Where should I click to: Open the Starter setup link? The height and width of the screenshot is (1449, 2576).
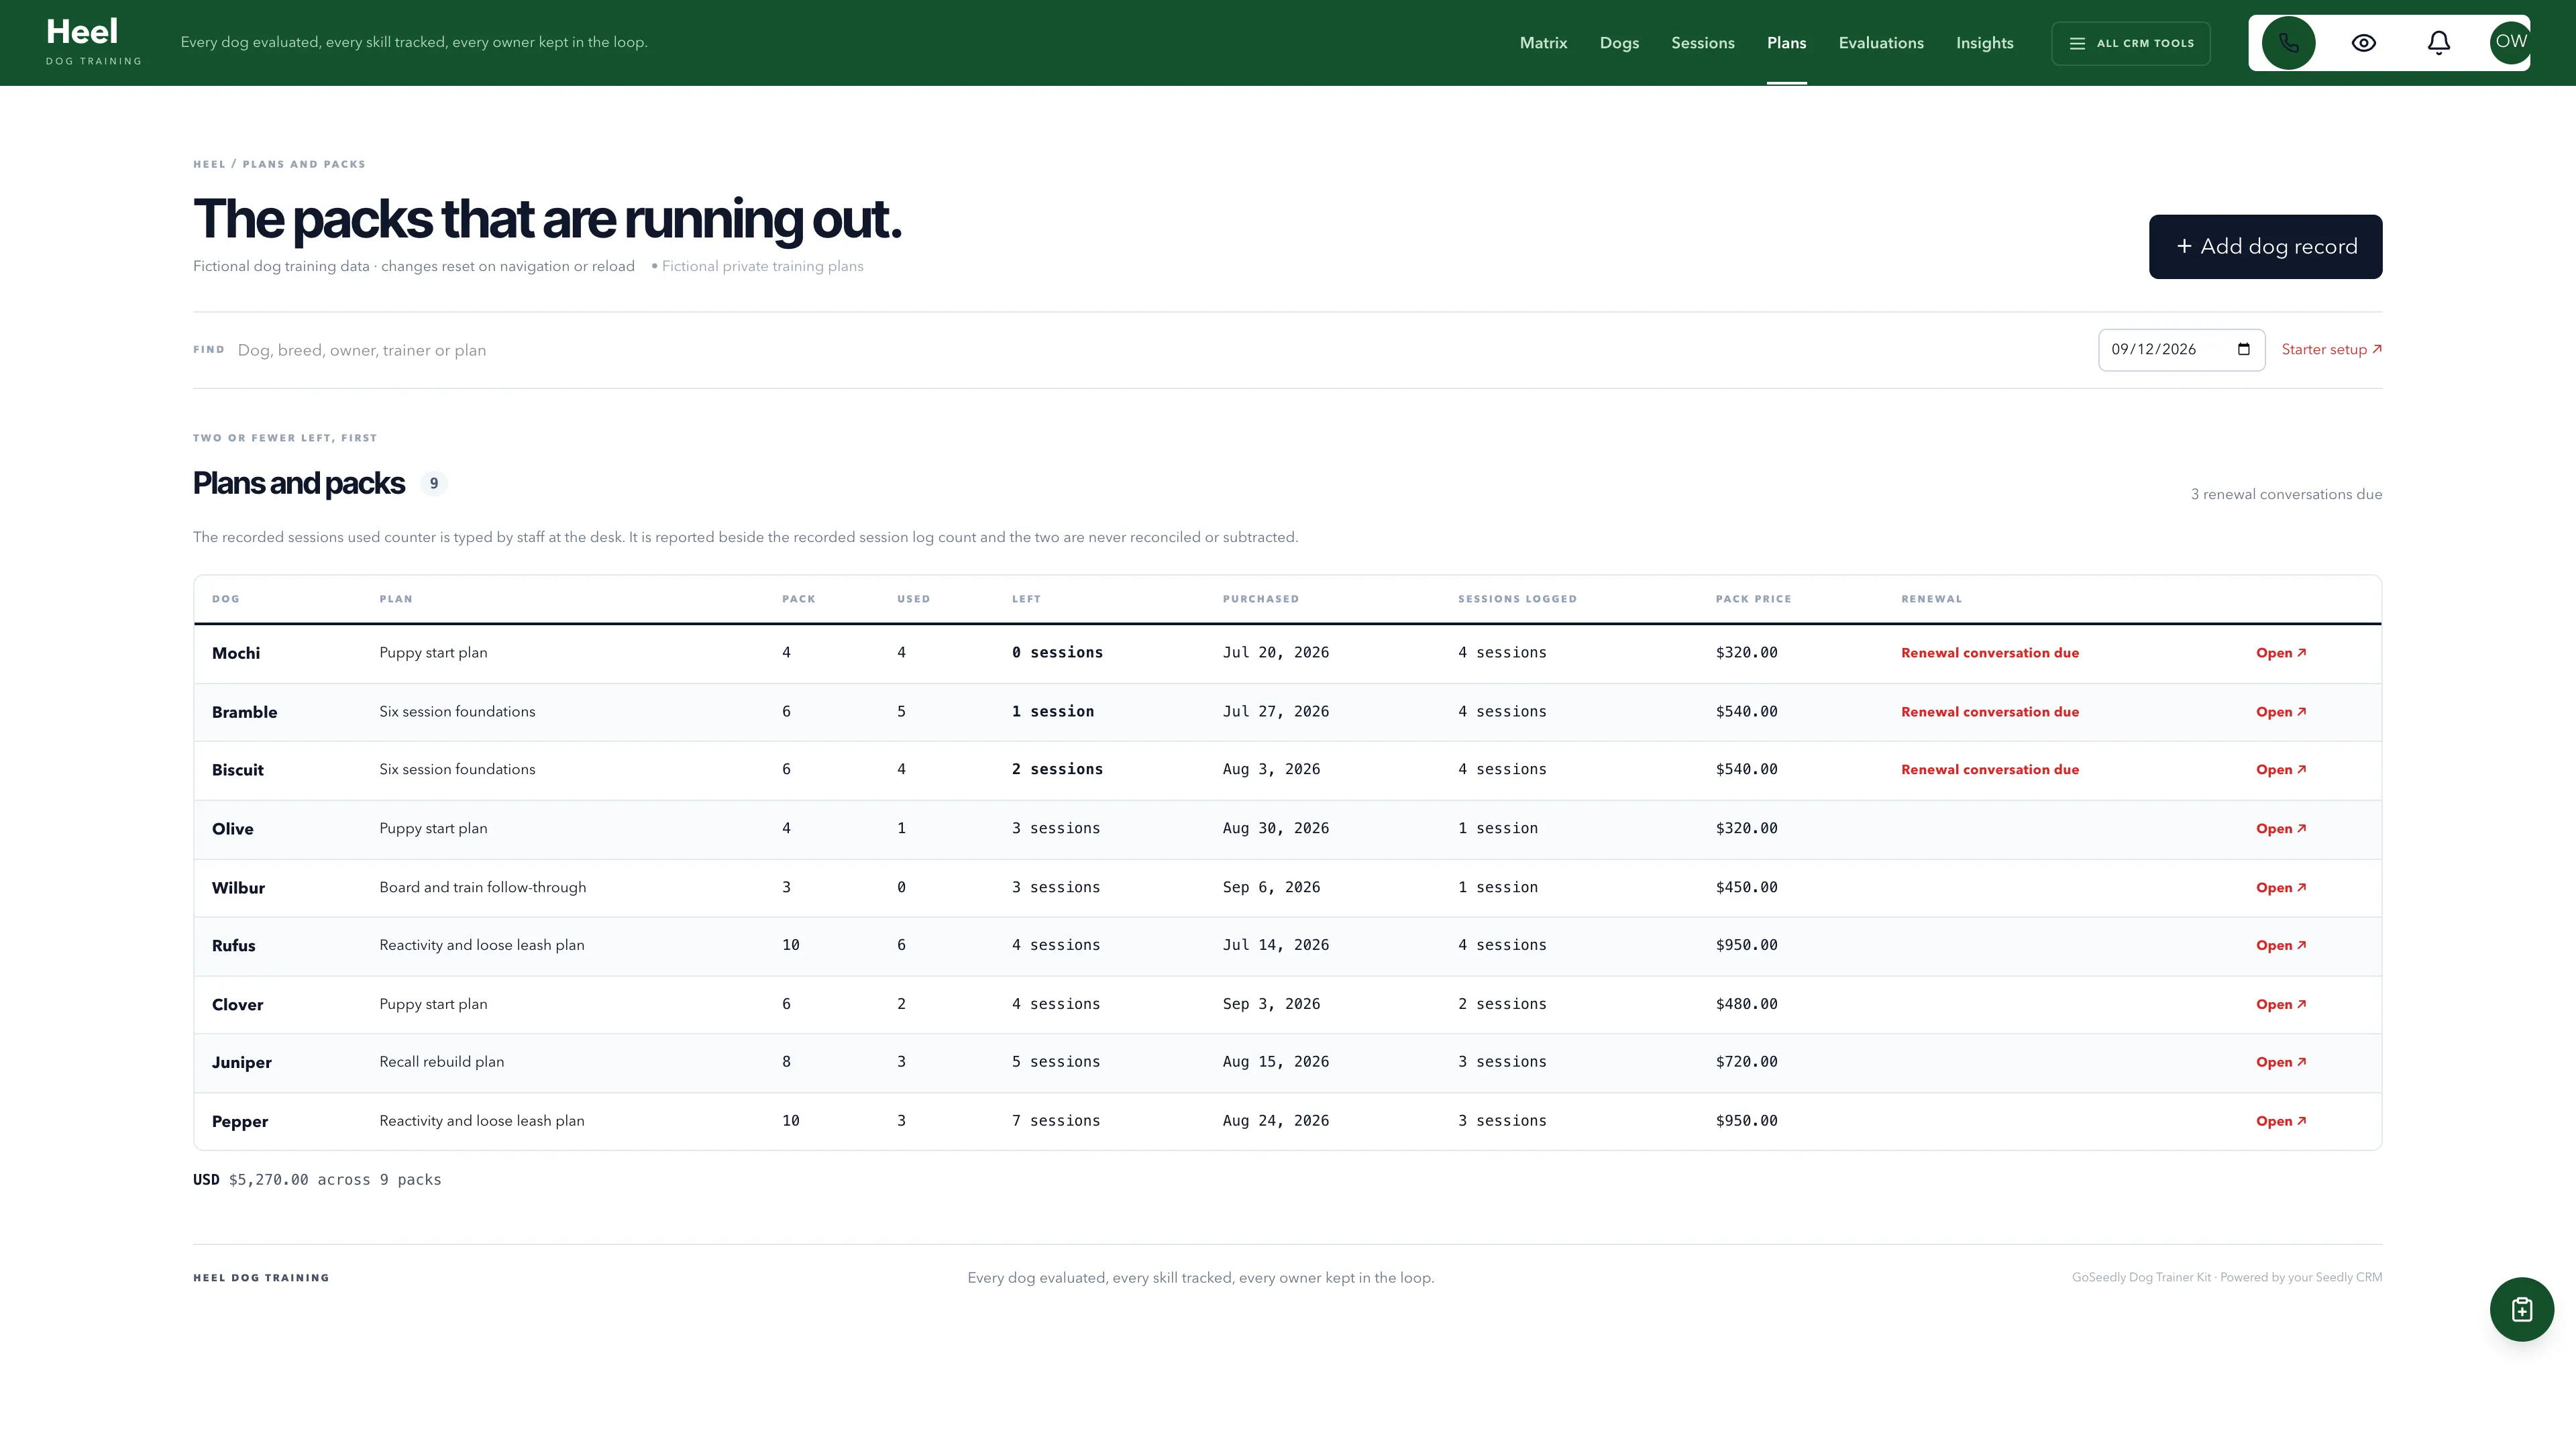[2331, 349]
